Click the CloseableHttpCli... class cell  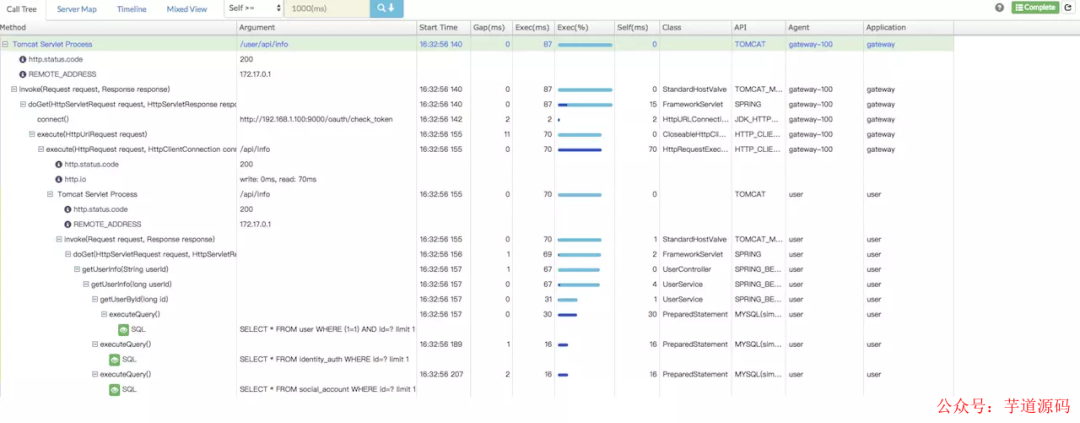(x=695, y=134)
